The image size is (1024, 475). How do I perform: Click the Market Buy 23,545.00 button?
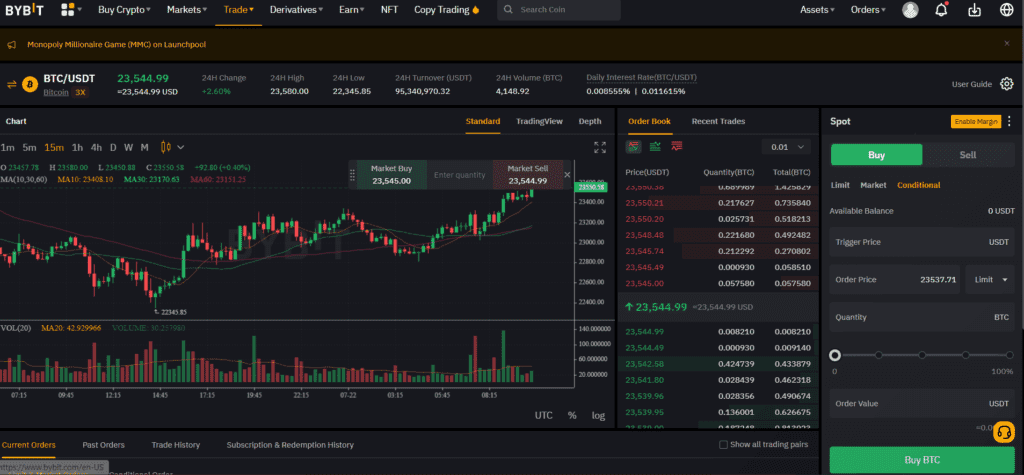point(391,175)
